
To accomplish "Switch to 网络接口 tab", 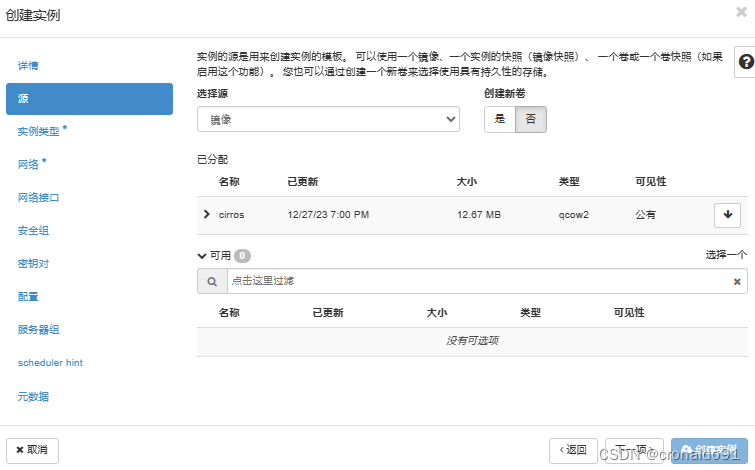I will tap(38, 197).
